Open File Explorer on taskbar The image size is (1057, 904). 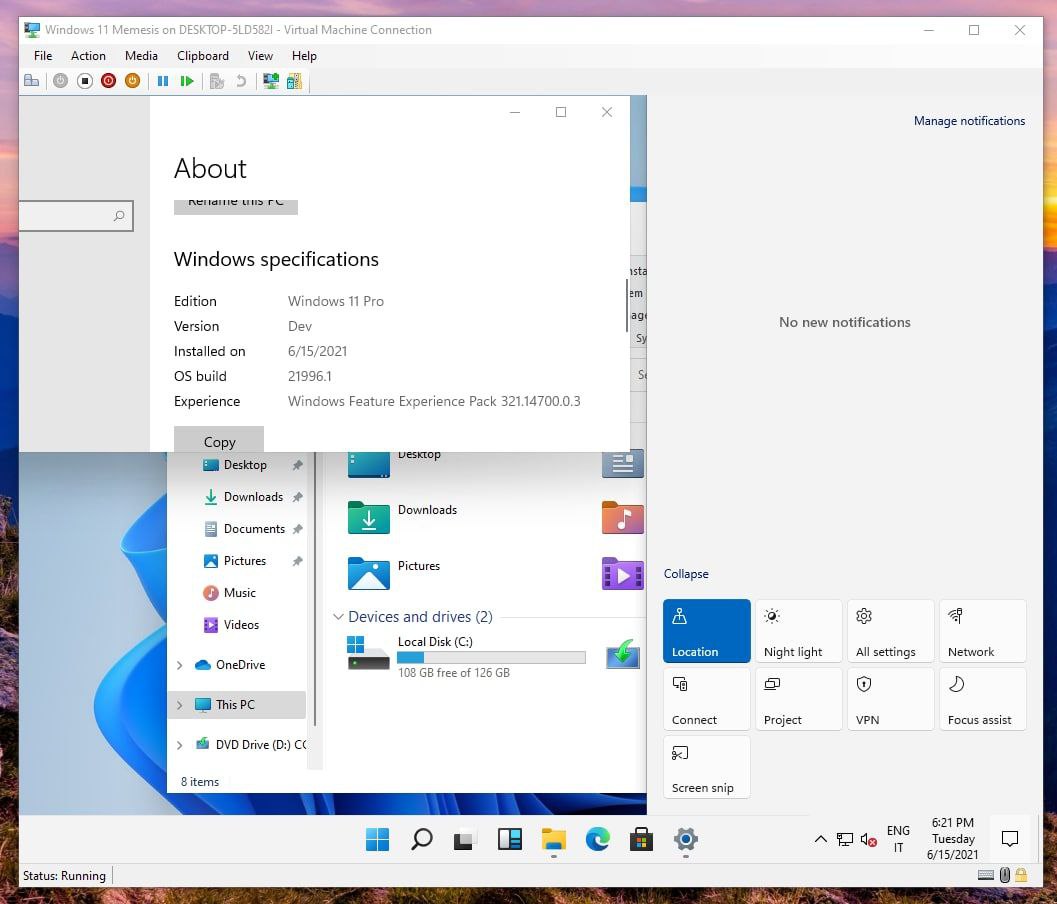point(553,839)
